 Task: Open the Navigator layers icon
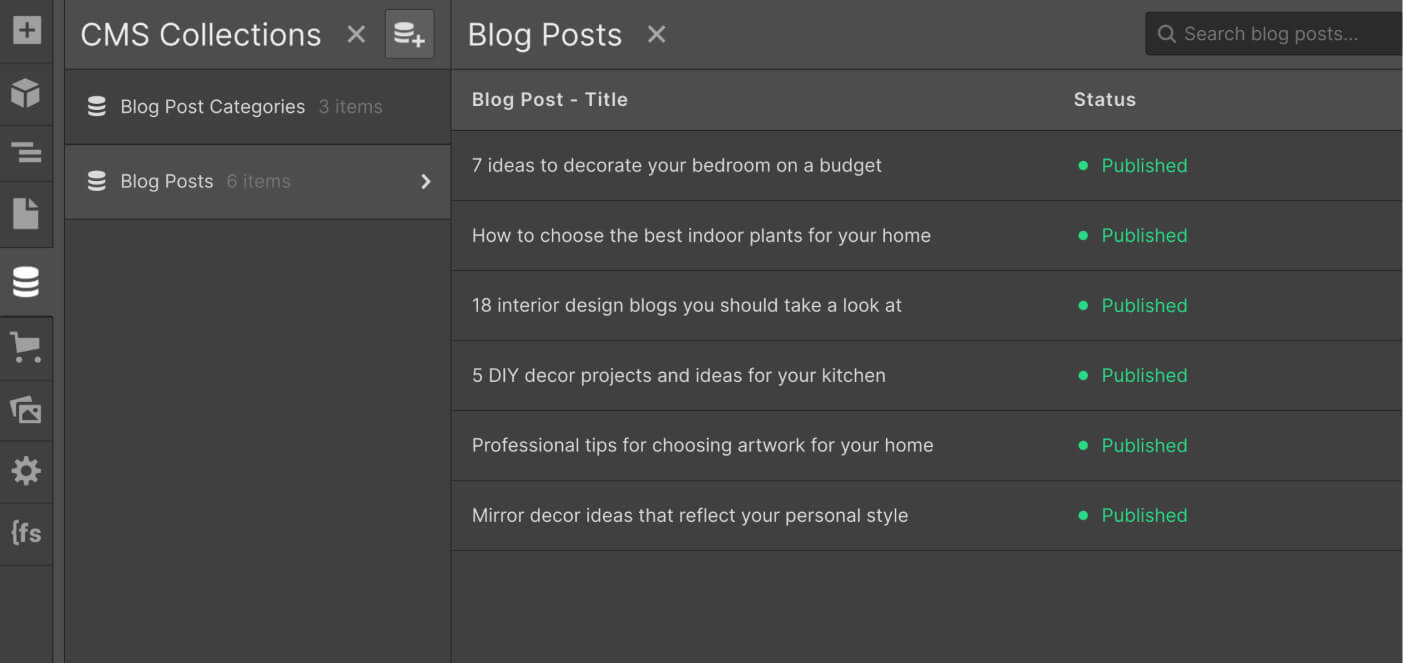pyautogui.click(x=26, y=153)
